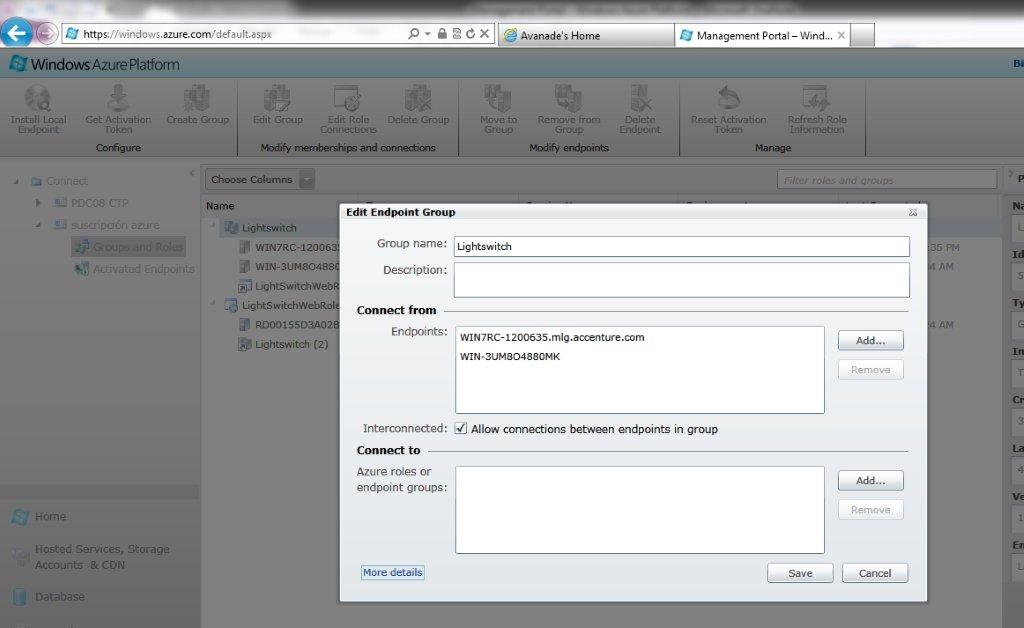Close the Edit Endpoint Group dialog
The image size is (1024, 628).
[x=913, y=212]
